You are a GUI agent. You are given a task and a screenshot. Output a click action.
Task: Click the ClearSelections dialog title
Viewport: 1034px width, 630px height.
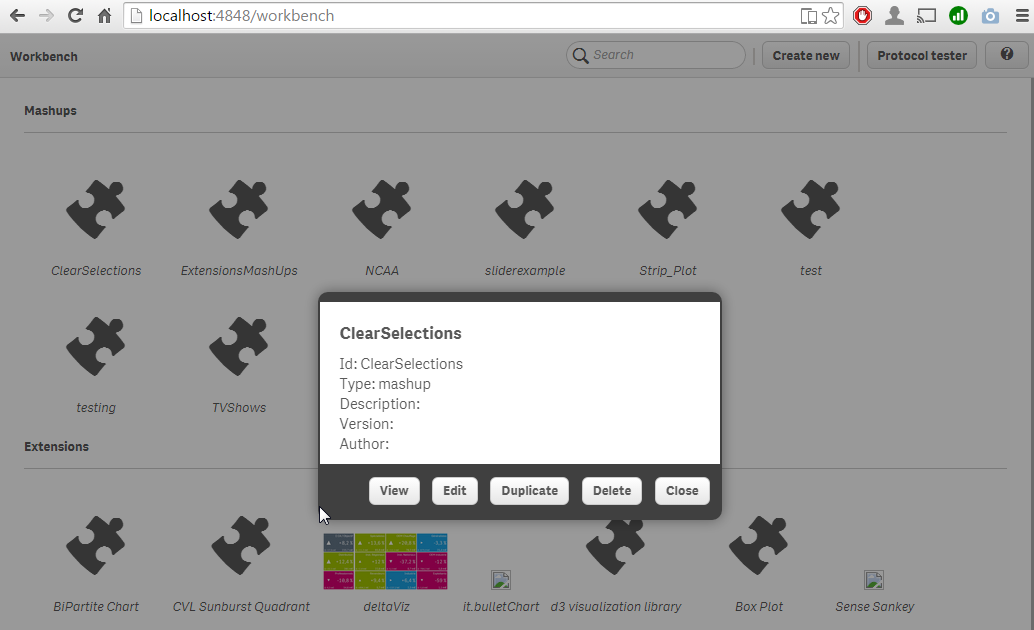(400, 333)
